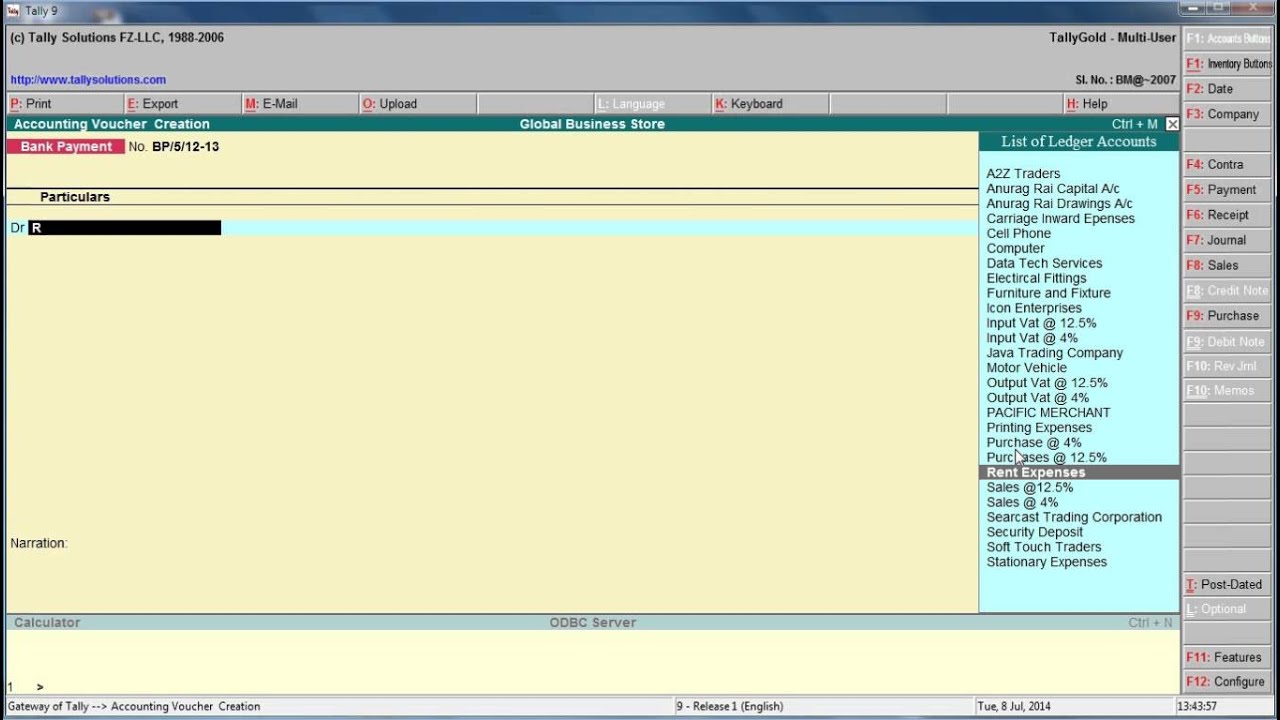Screen dimensions: 1280x720
Task: Click the Bank Payment voucher type label
Action: click(66, 147)
